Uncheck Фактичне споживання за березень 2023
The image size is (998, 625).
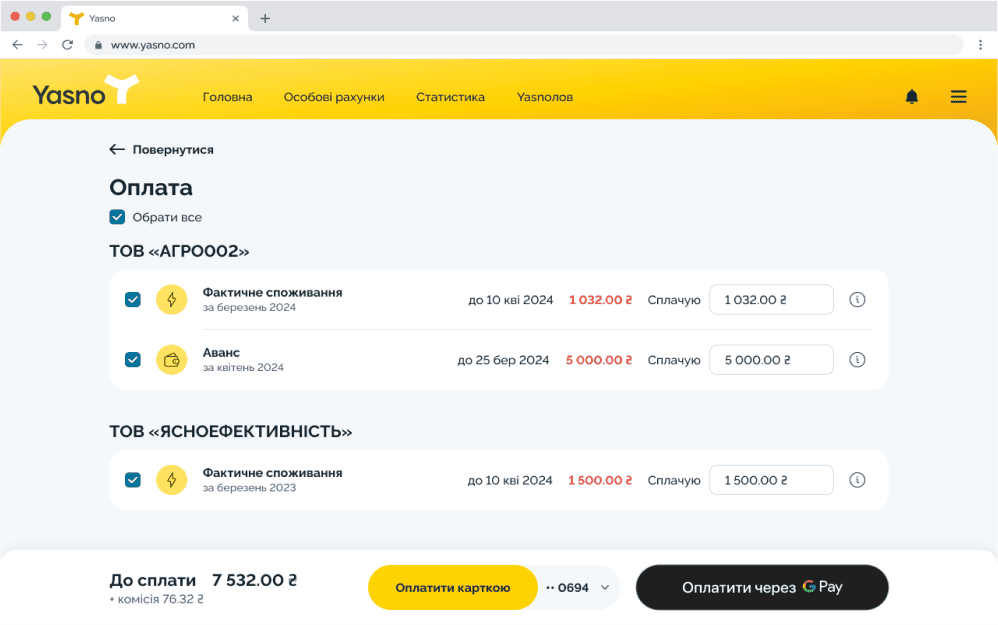132,481
